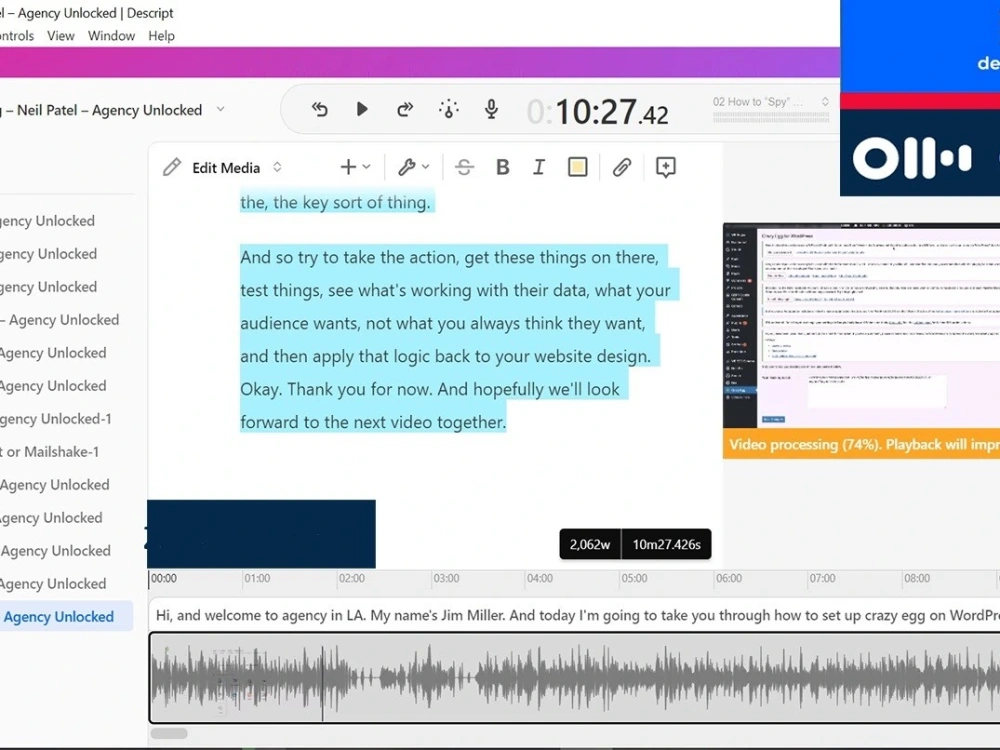Toggle italic formatting
The image size is (1000, 750).
[539, 167]
